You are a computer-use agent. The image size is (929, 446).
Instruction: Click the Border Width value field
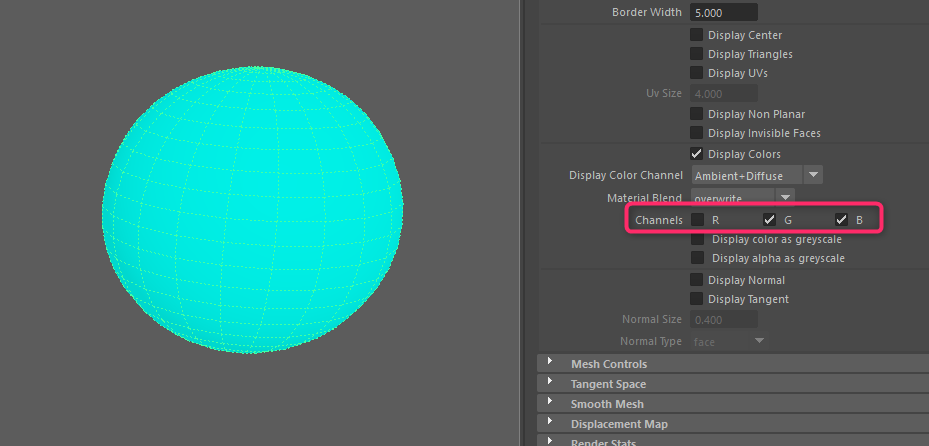coord(723,13)
